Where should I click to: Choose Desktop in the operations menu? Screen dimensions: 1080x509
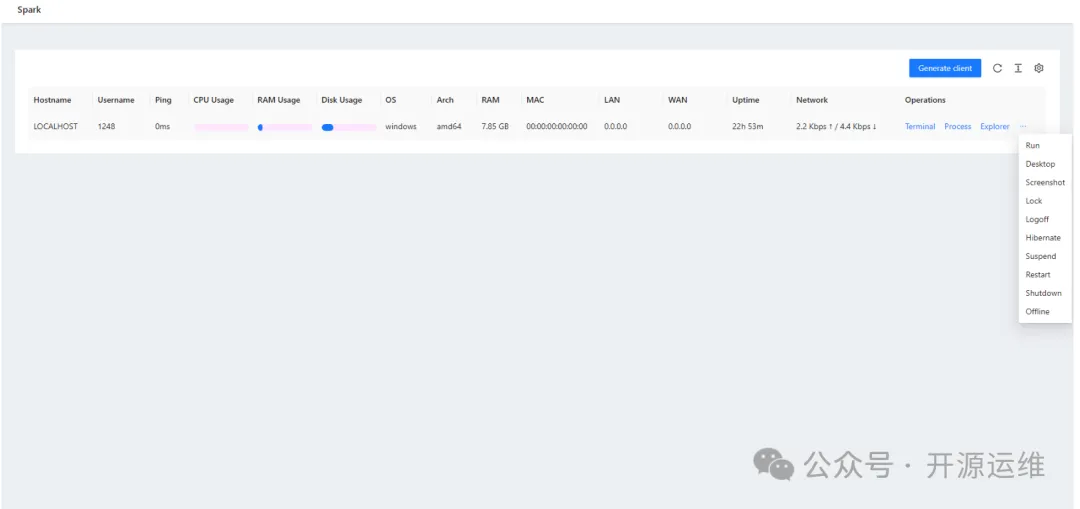[1040, 164]
